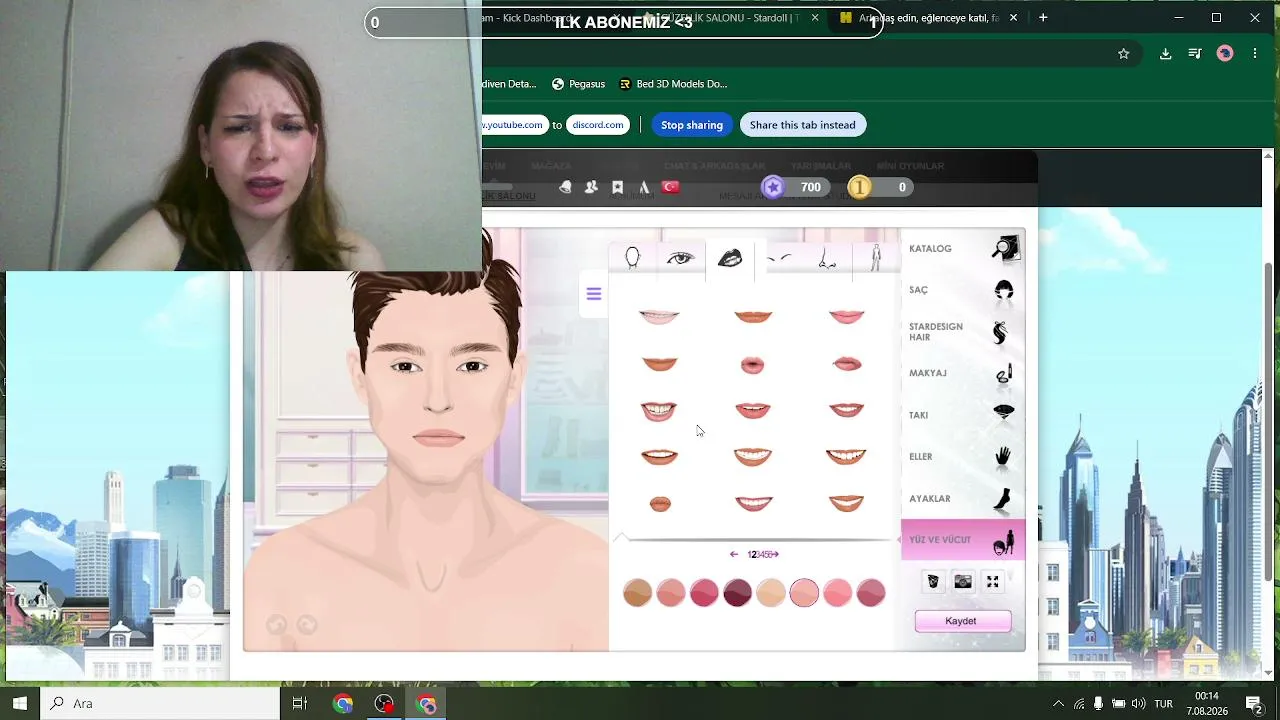Open KATALOG in the side menu
The width and height of the screenshot is (1280, 720).
(x=962, y=248)
